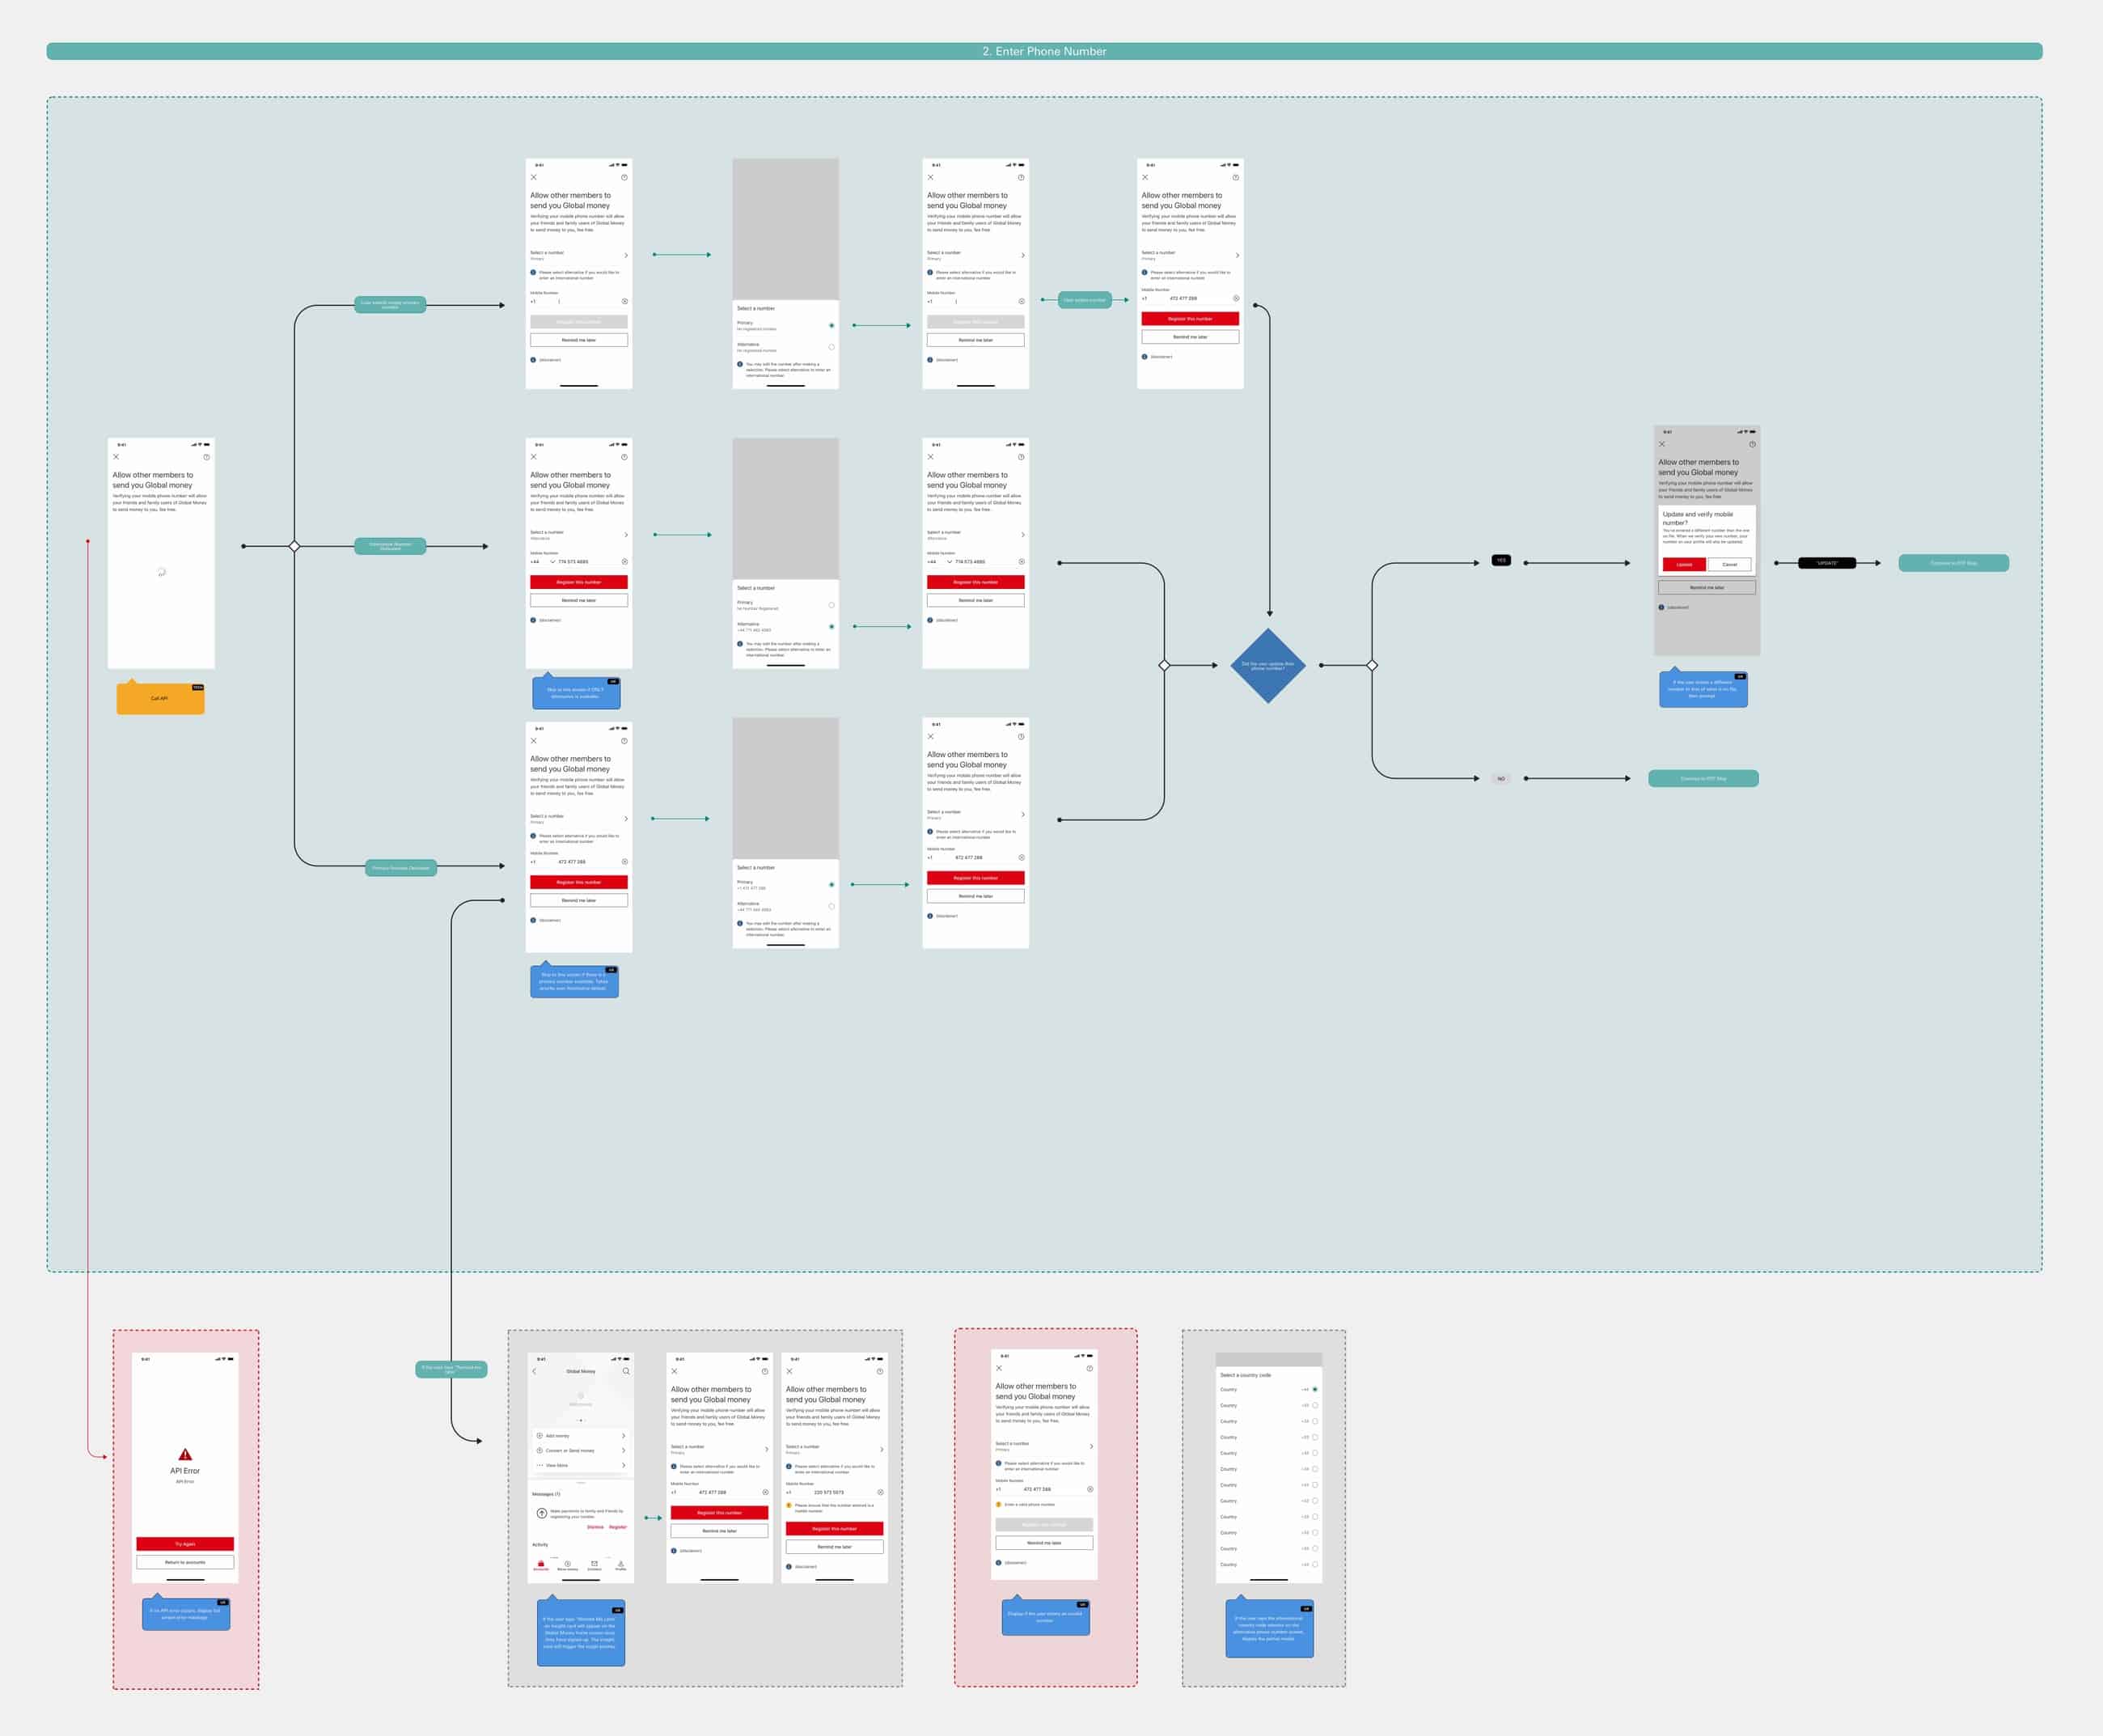
Task: Click 'Remind me later' on the invalid number screen
Action: (x=1044, y=1543)
